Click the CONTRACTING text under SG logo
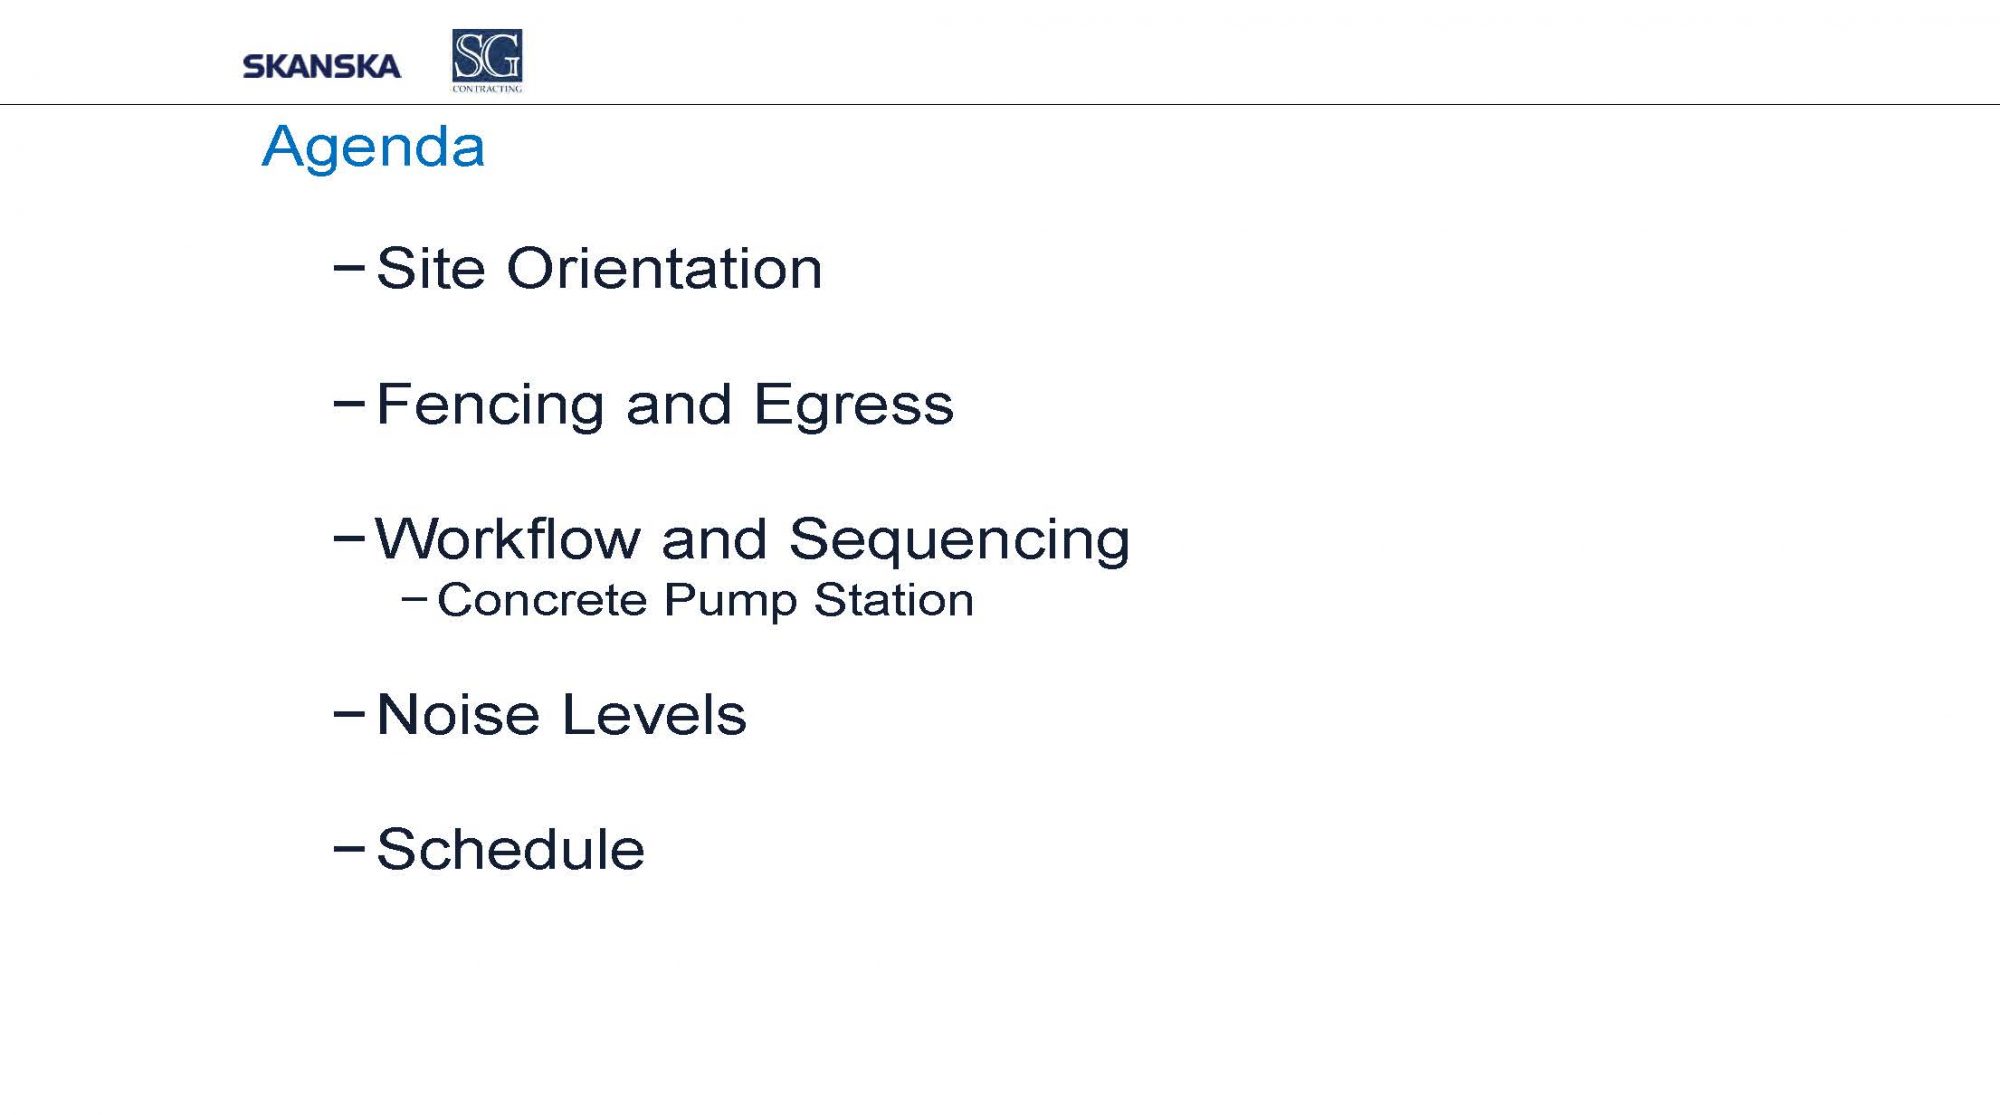This screenshot has height=1115, width=2000. [487, 89]
